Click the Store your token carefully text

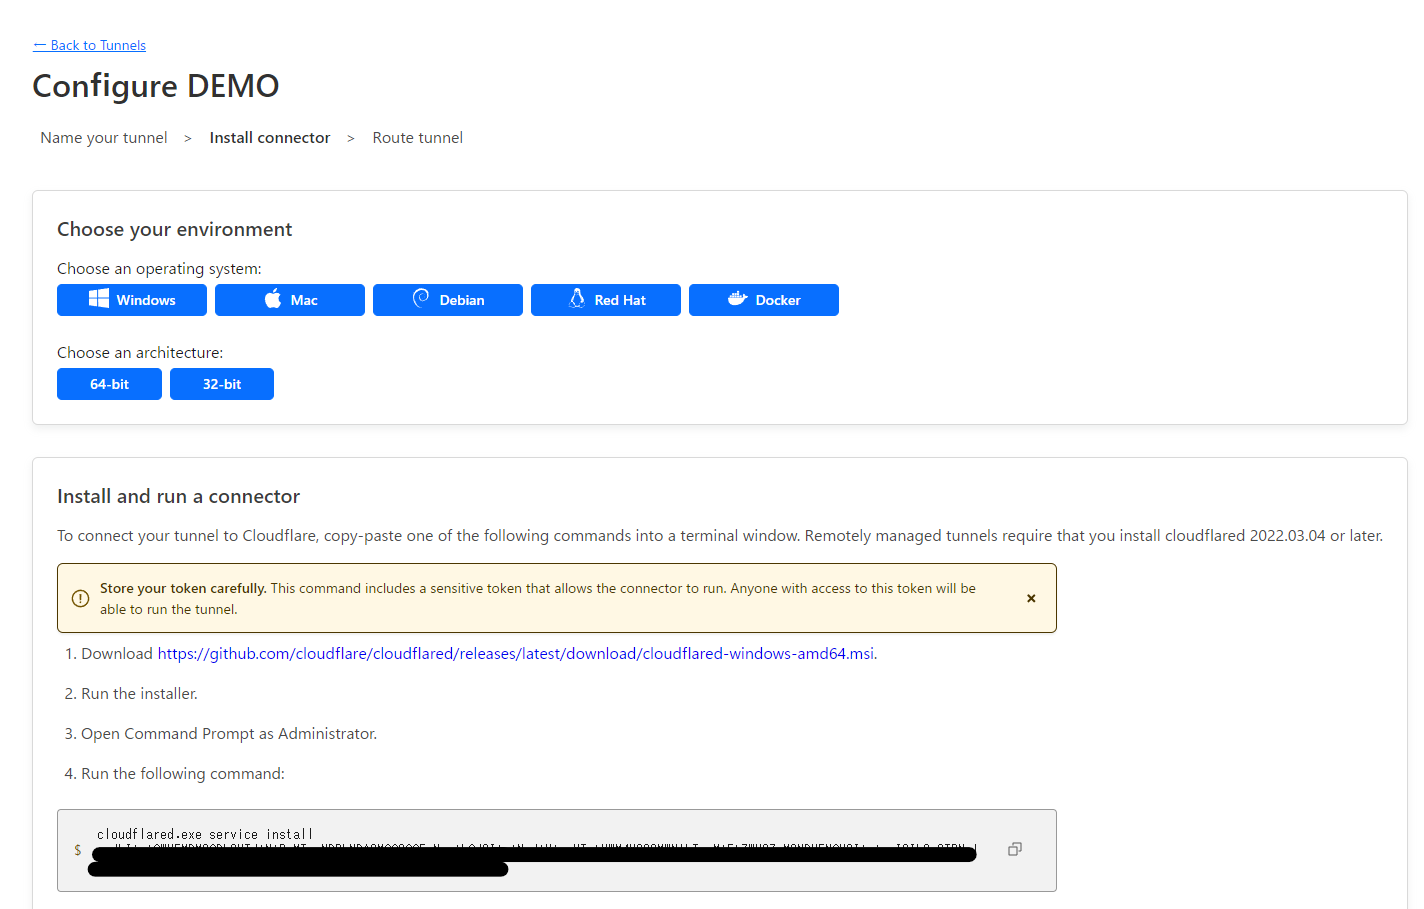[183, 588]
